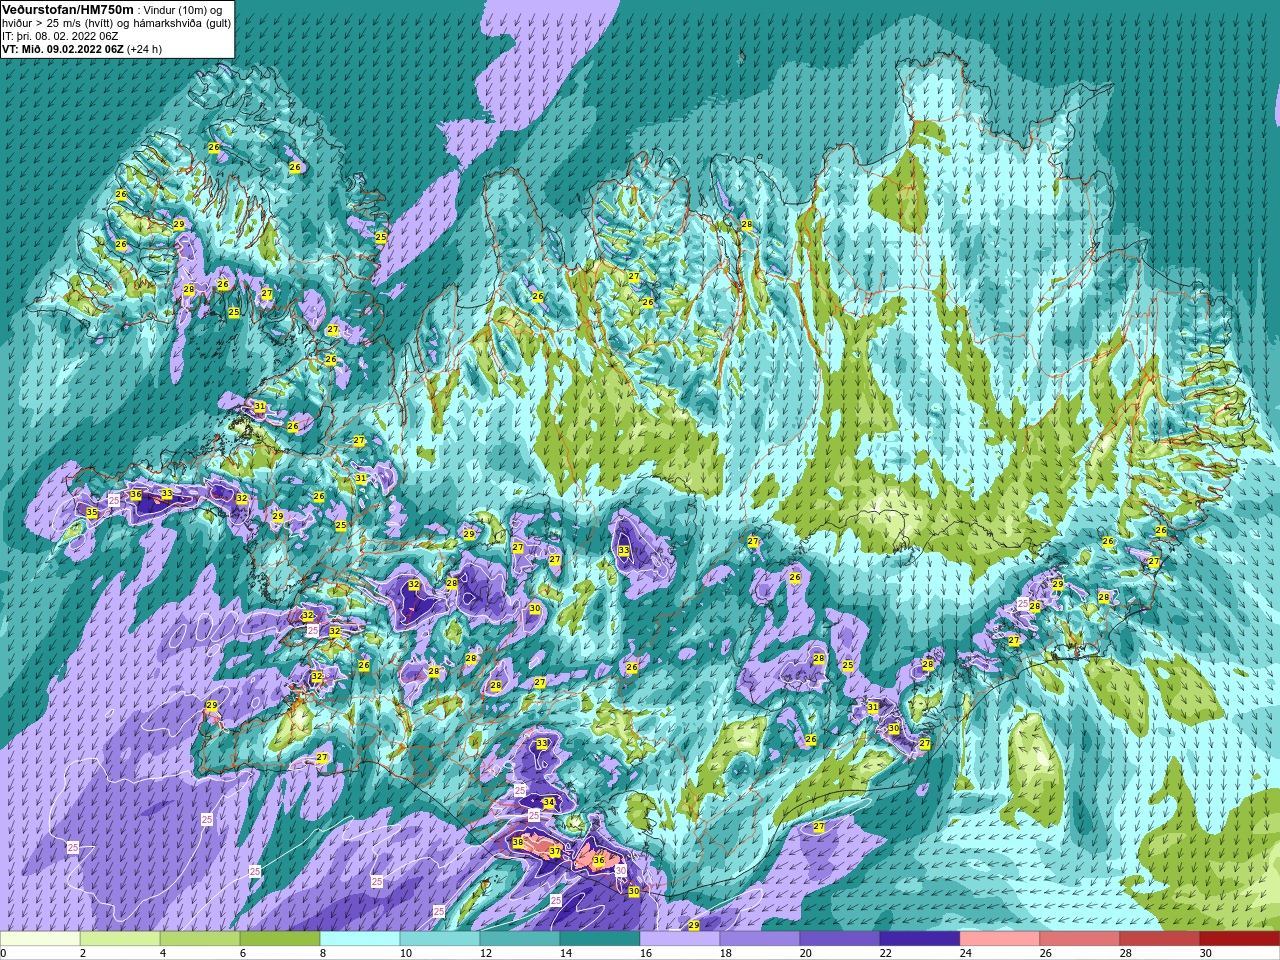Click the teal 12–14 m/s legend swatch
The width and height of the screenshot is (1280, 960).
point(520,939)
